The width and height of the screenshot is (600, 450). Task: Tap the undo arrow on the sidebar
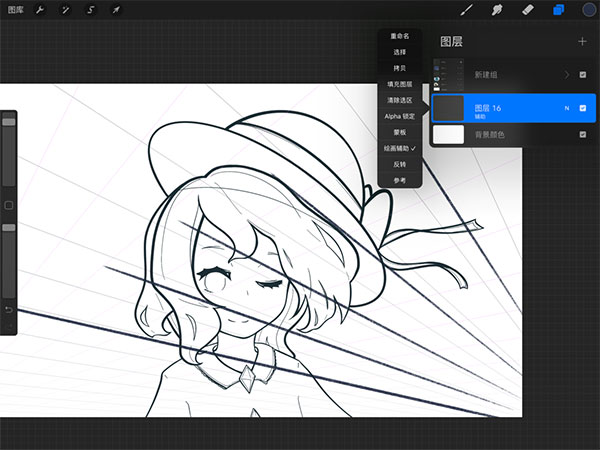tap(9, 309)
